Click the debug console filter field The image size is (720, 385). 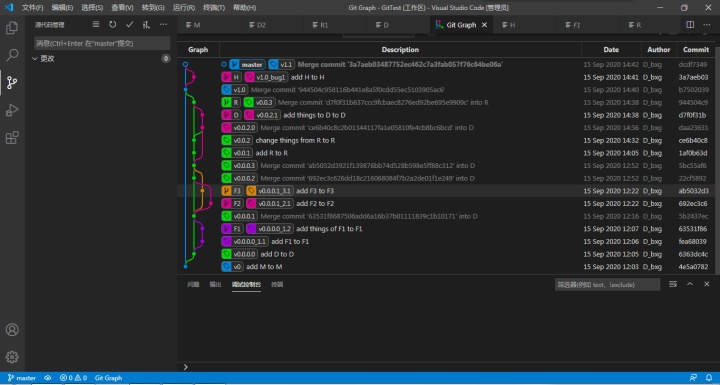point(608,285)
